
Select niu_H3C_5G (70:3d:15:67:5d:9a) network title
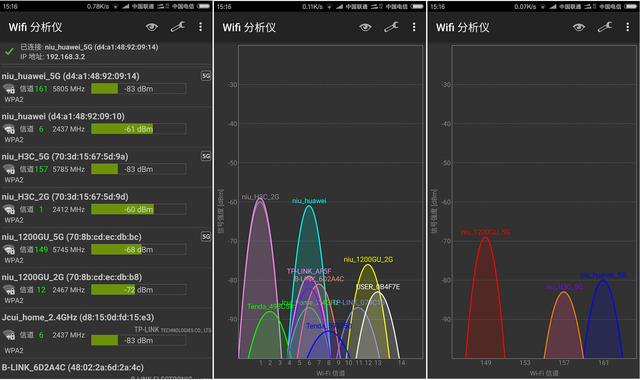pos(65,157)
